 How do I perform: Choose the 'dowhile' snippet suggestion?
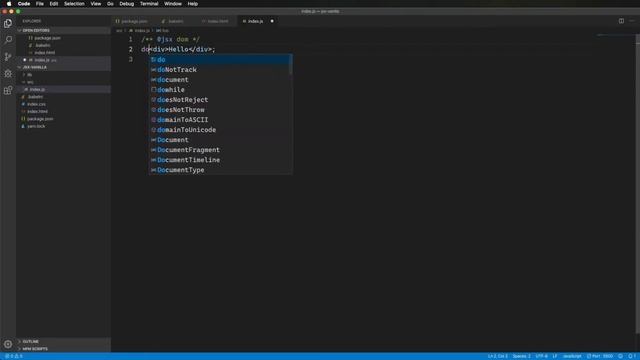pyautogui.click(x=220, y=90)
